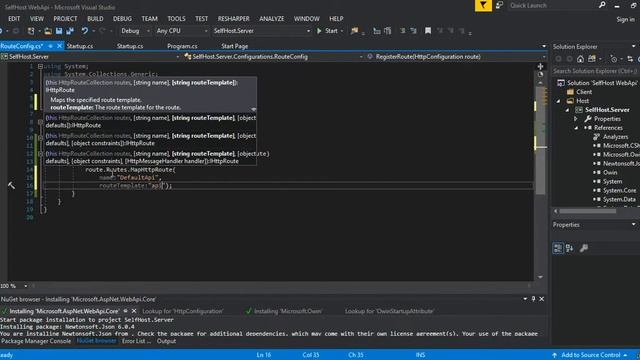640x360 pixels.
Task: Open the RouteConfig type navigation dropdown
Action: pos(361,57)
